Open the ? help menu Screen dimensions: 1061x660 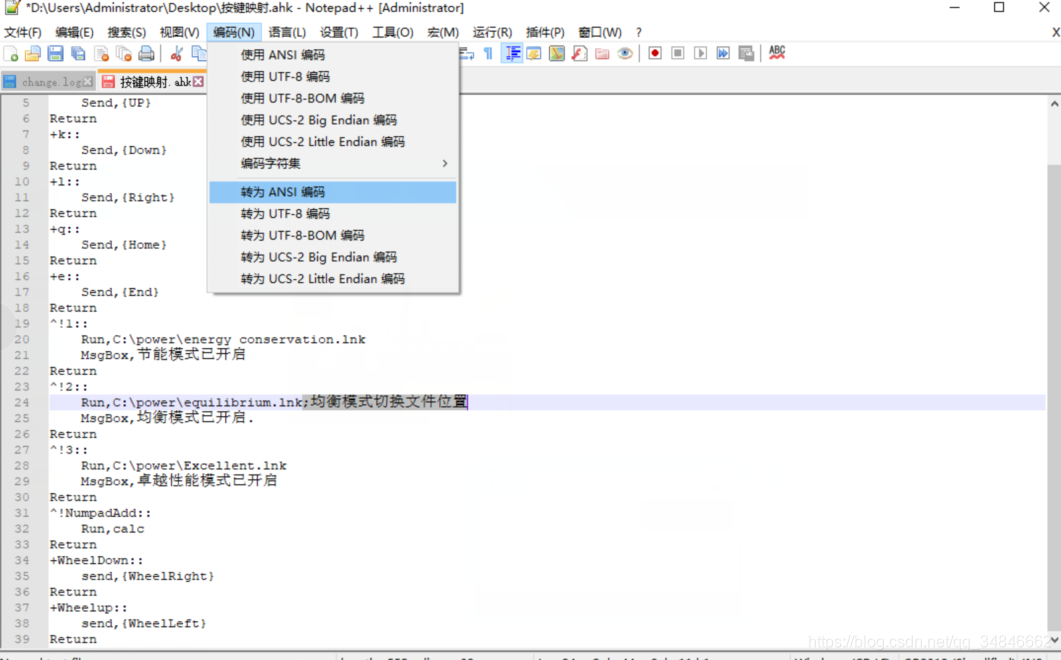638,32
